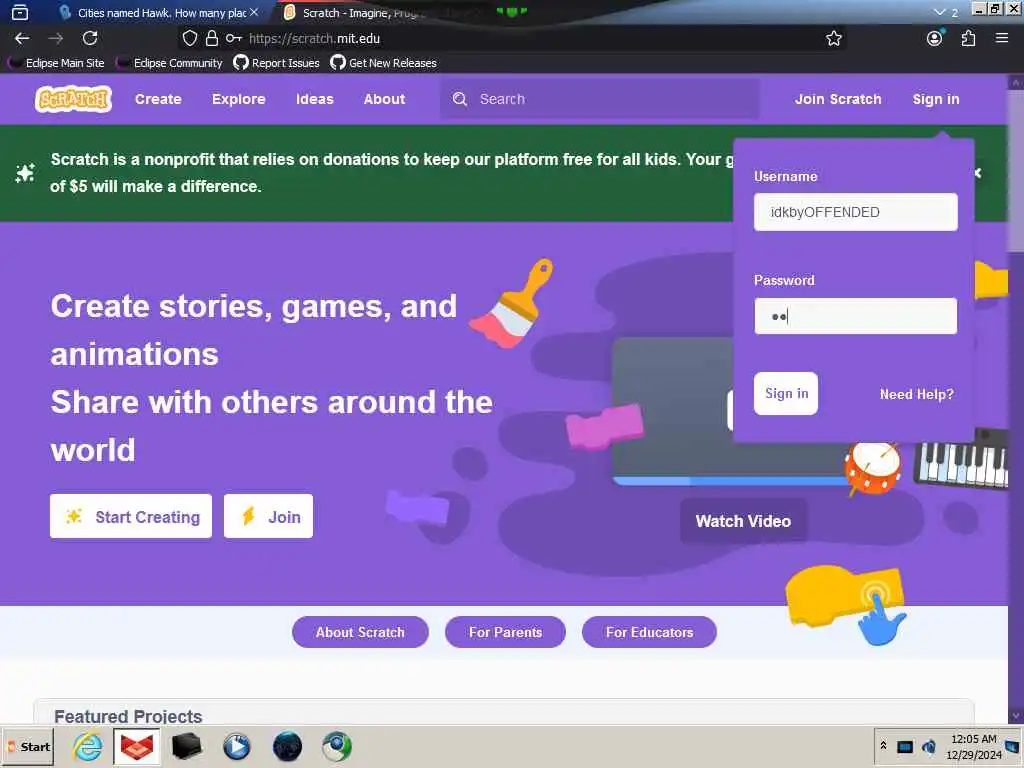The height and width of the screenshot is (768, 1024).
Task: Open the Eclipse Community bookmark
Action: click(170, 63)
